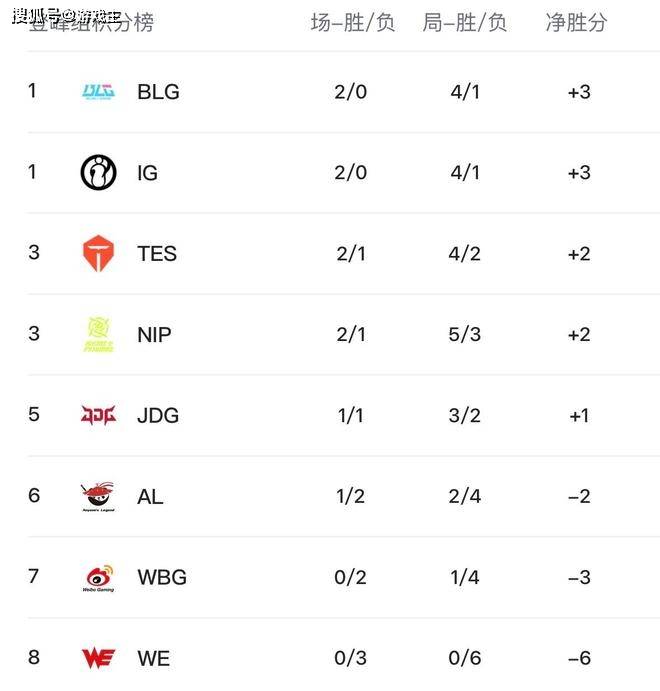Open the BLG team name
Image resolution: width=660 pixels, height=691 pixels.
(x=158, y=92)
